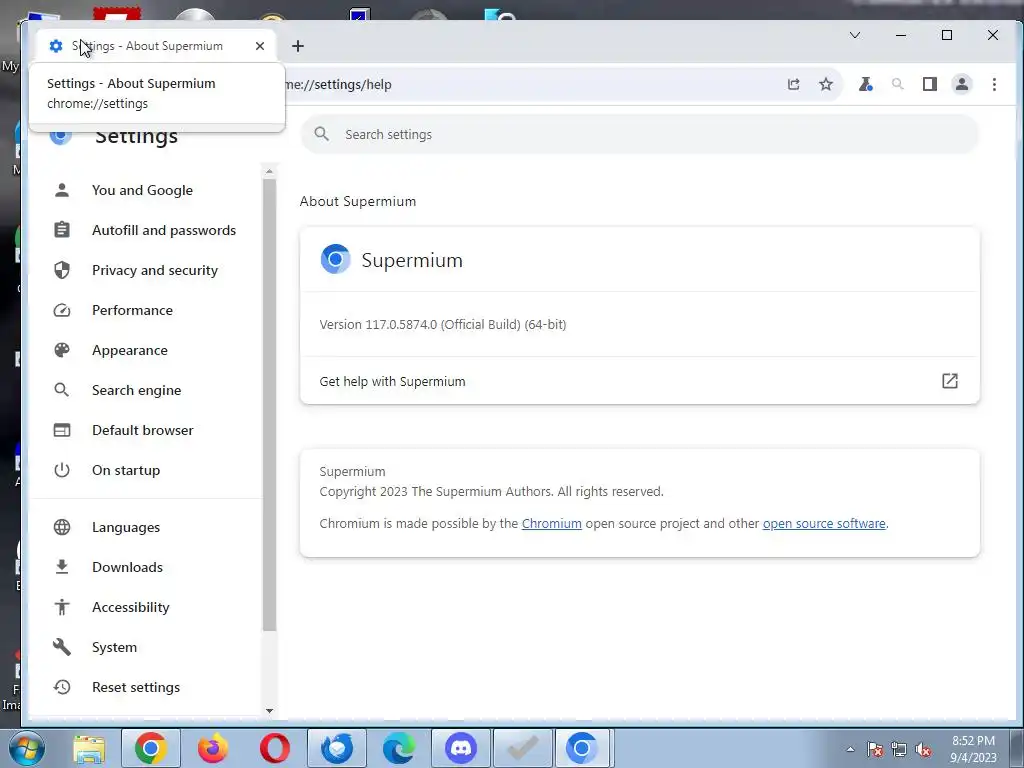This screenshot has width=1024, height=768.
Task: Click the Search engine magnifier icon
Action: [62, 390]
